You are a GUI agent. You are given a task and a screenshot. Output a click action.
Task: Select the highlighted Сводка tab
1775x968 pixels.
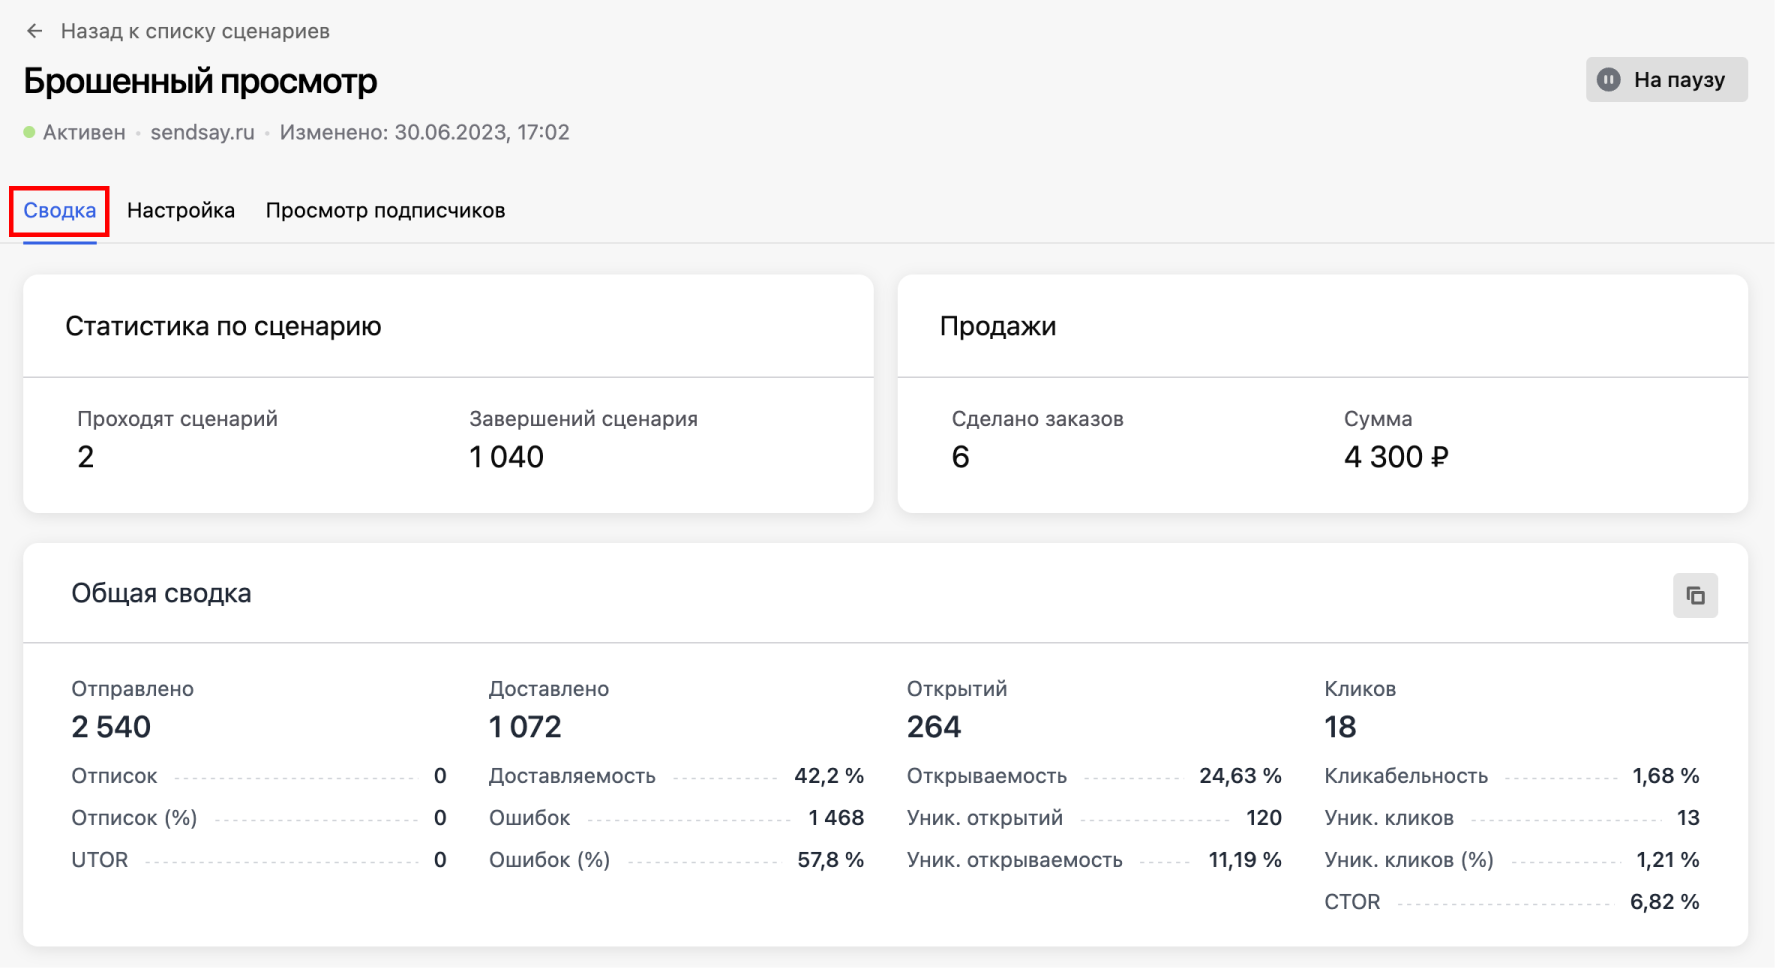click(58, 210)
